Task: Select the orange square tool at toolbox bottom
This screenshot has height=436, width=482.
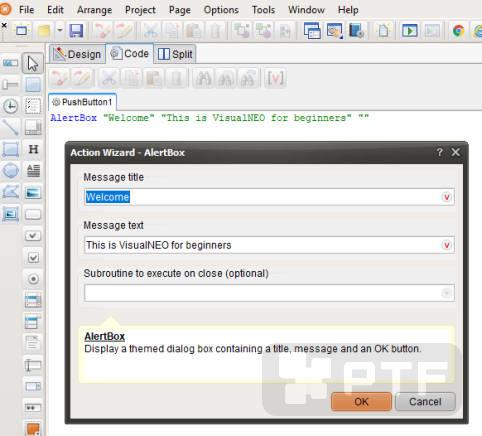Action: 33,428
